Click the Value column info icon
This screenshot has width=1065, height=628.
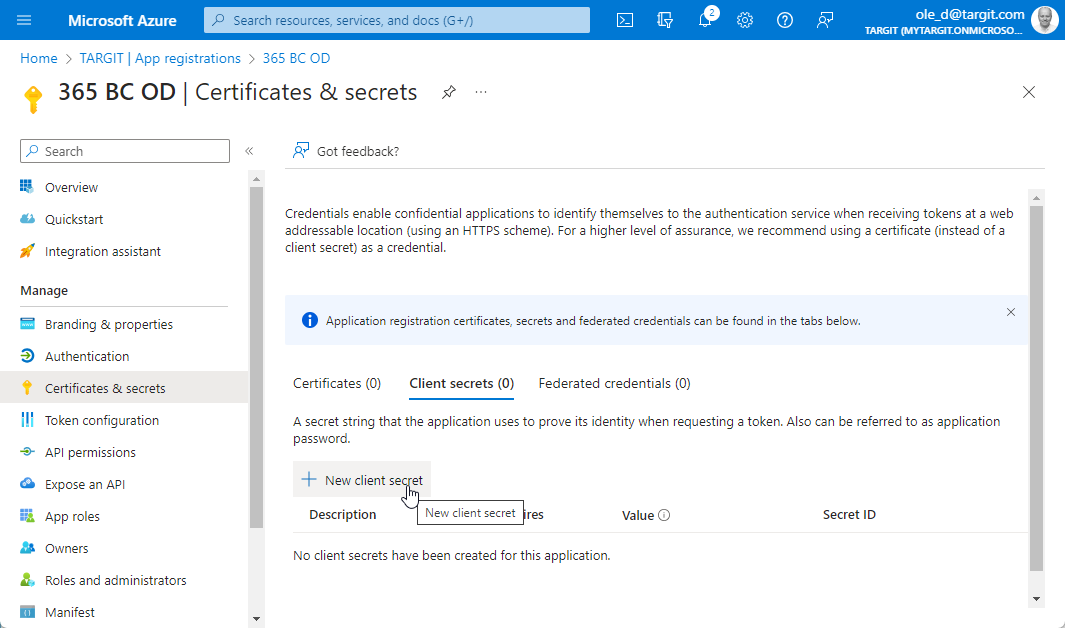click(664, 515)
